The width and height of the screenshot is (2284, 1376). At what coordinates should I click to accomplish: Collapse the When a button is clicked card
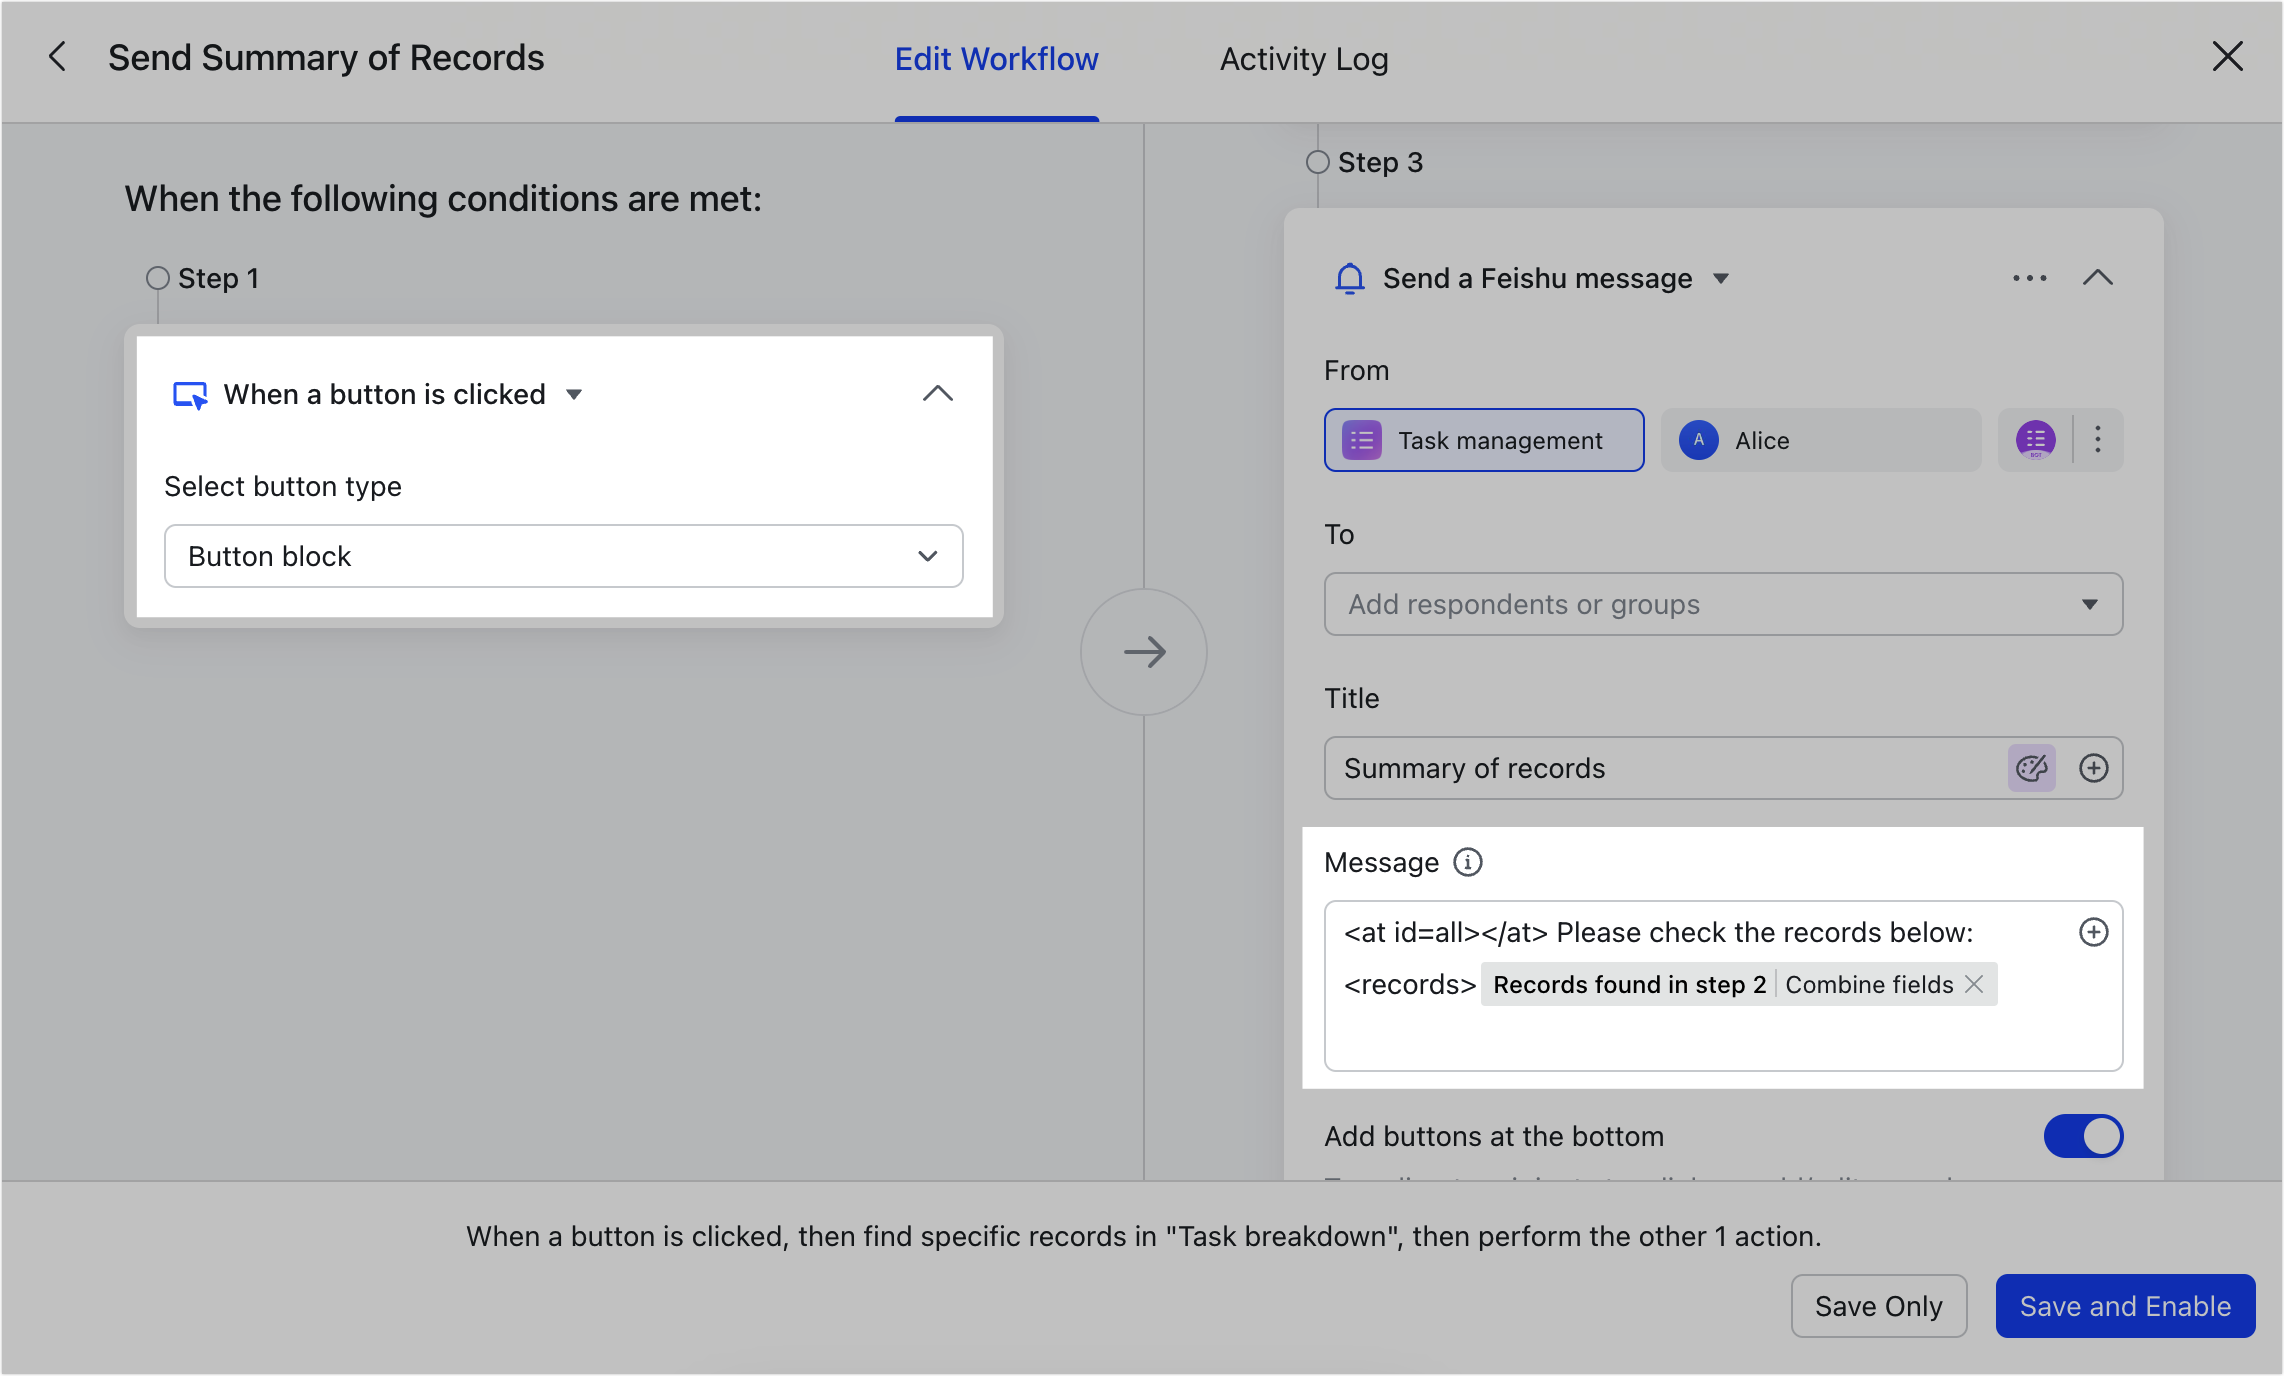[937, 394]
